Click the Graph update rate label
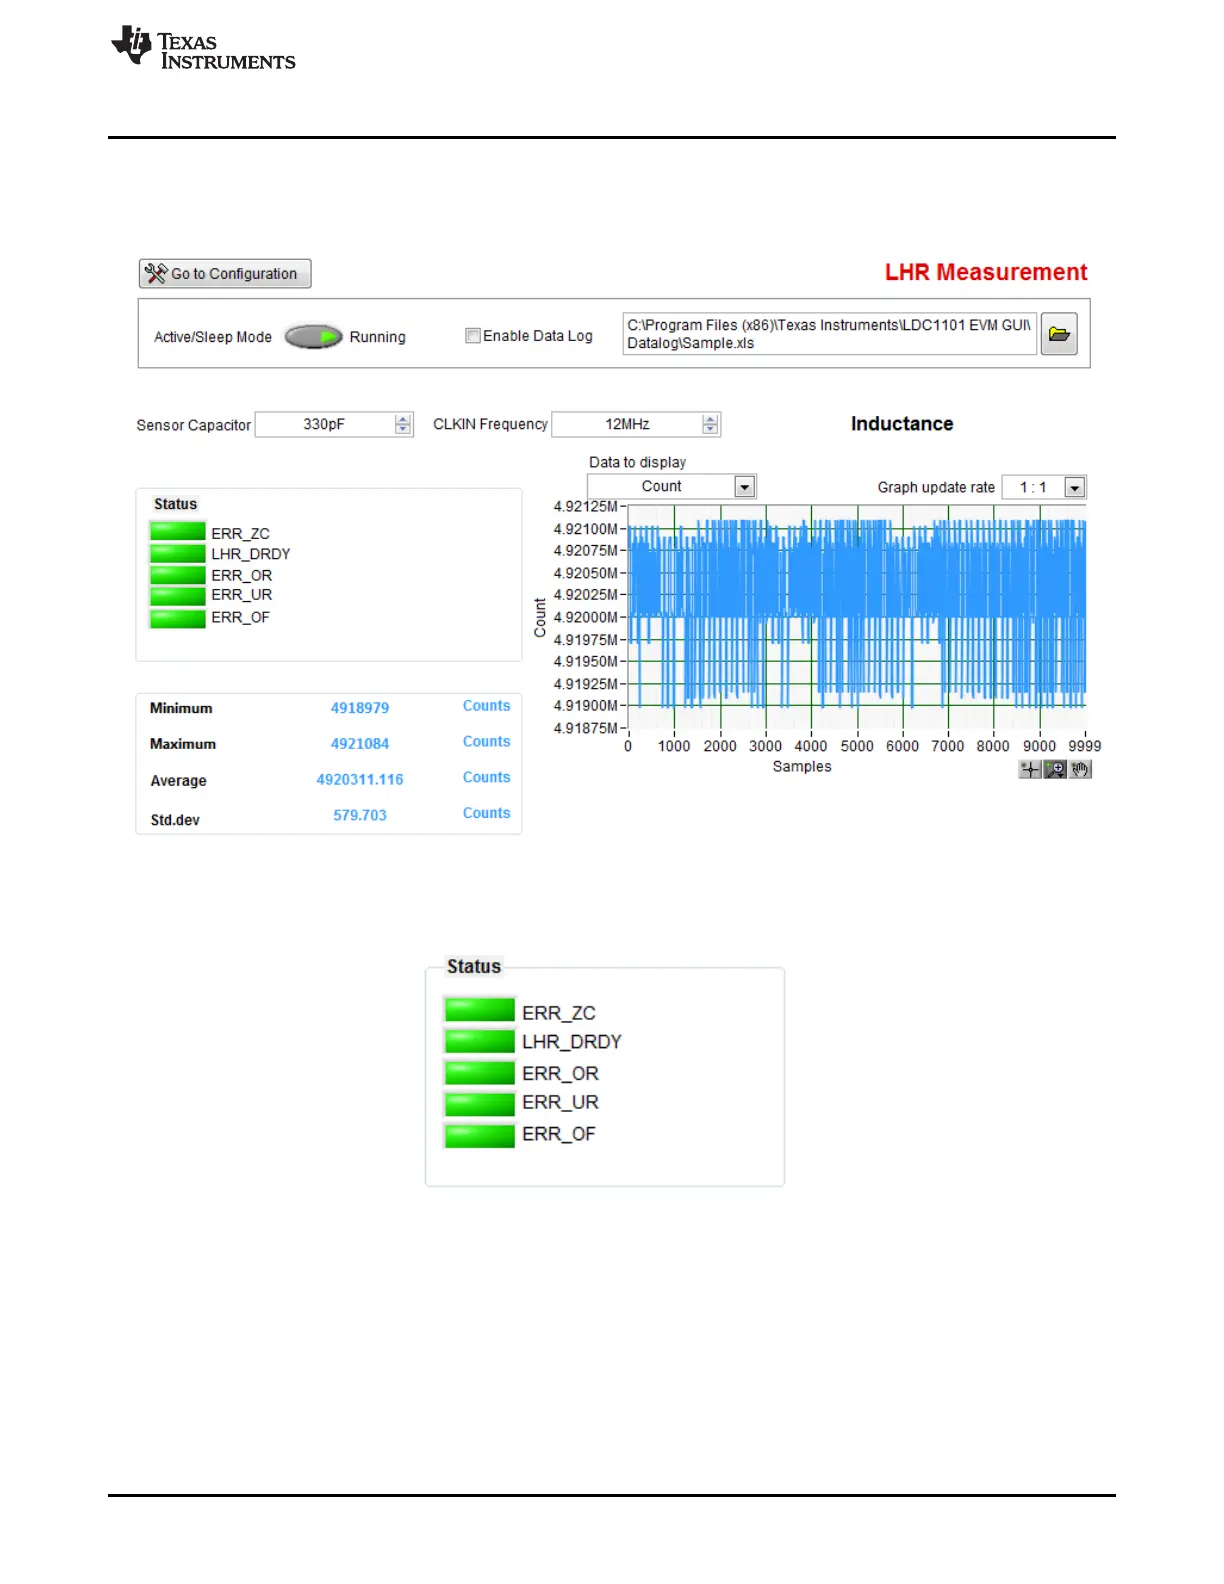The image size is (1224, 1584). point(936,487)
